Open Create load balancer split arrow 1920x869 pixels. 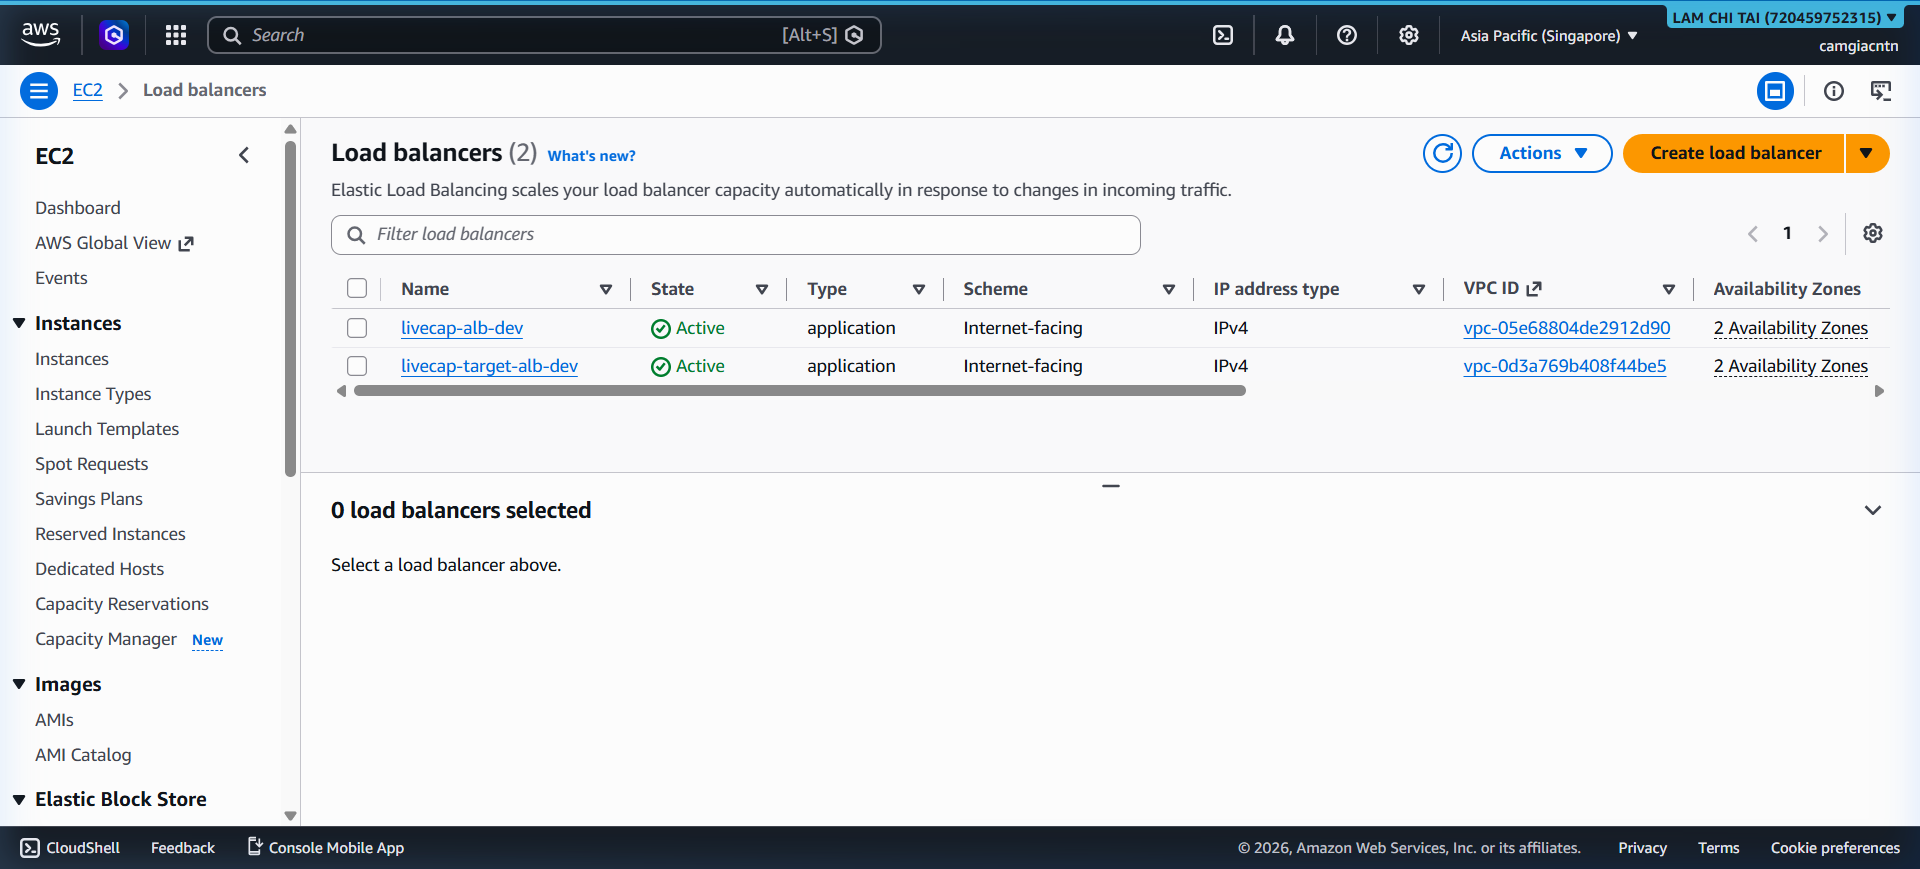pyautogui.click(x=1867, y=153)
